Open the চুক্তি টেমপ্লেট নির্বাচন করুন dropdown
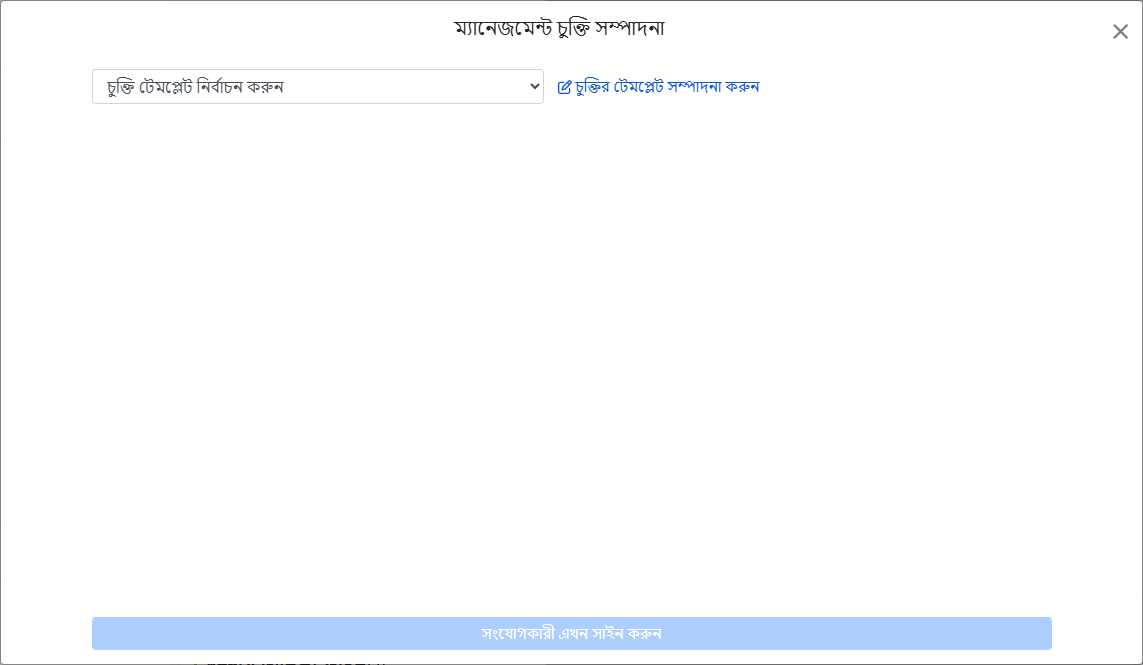 (318, 87)
